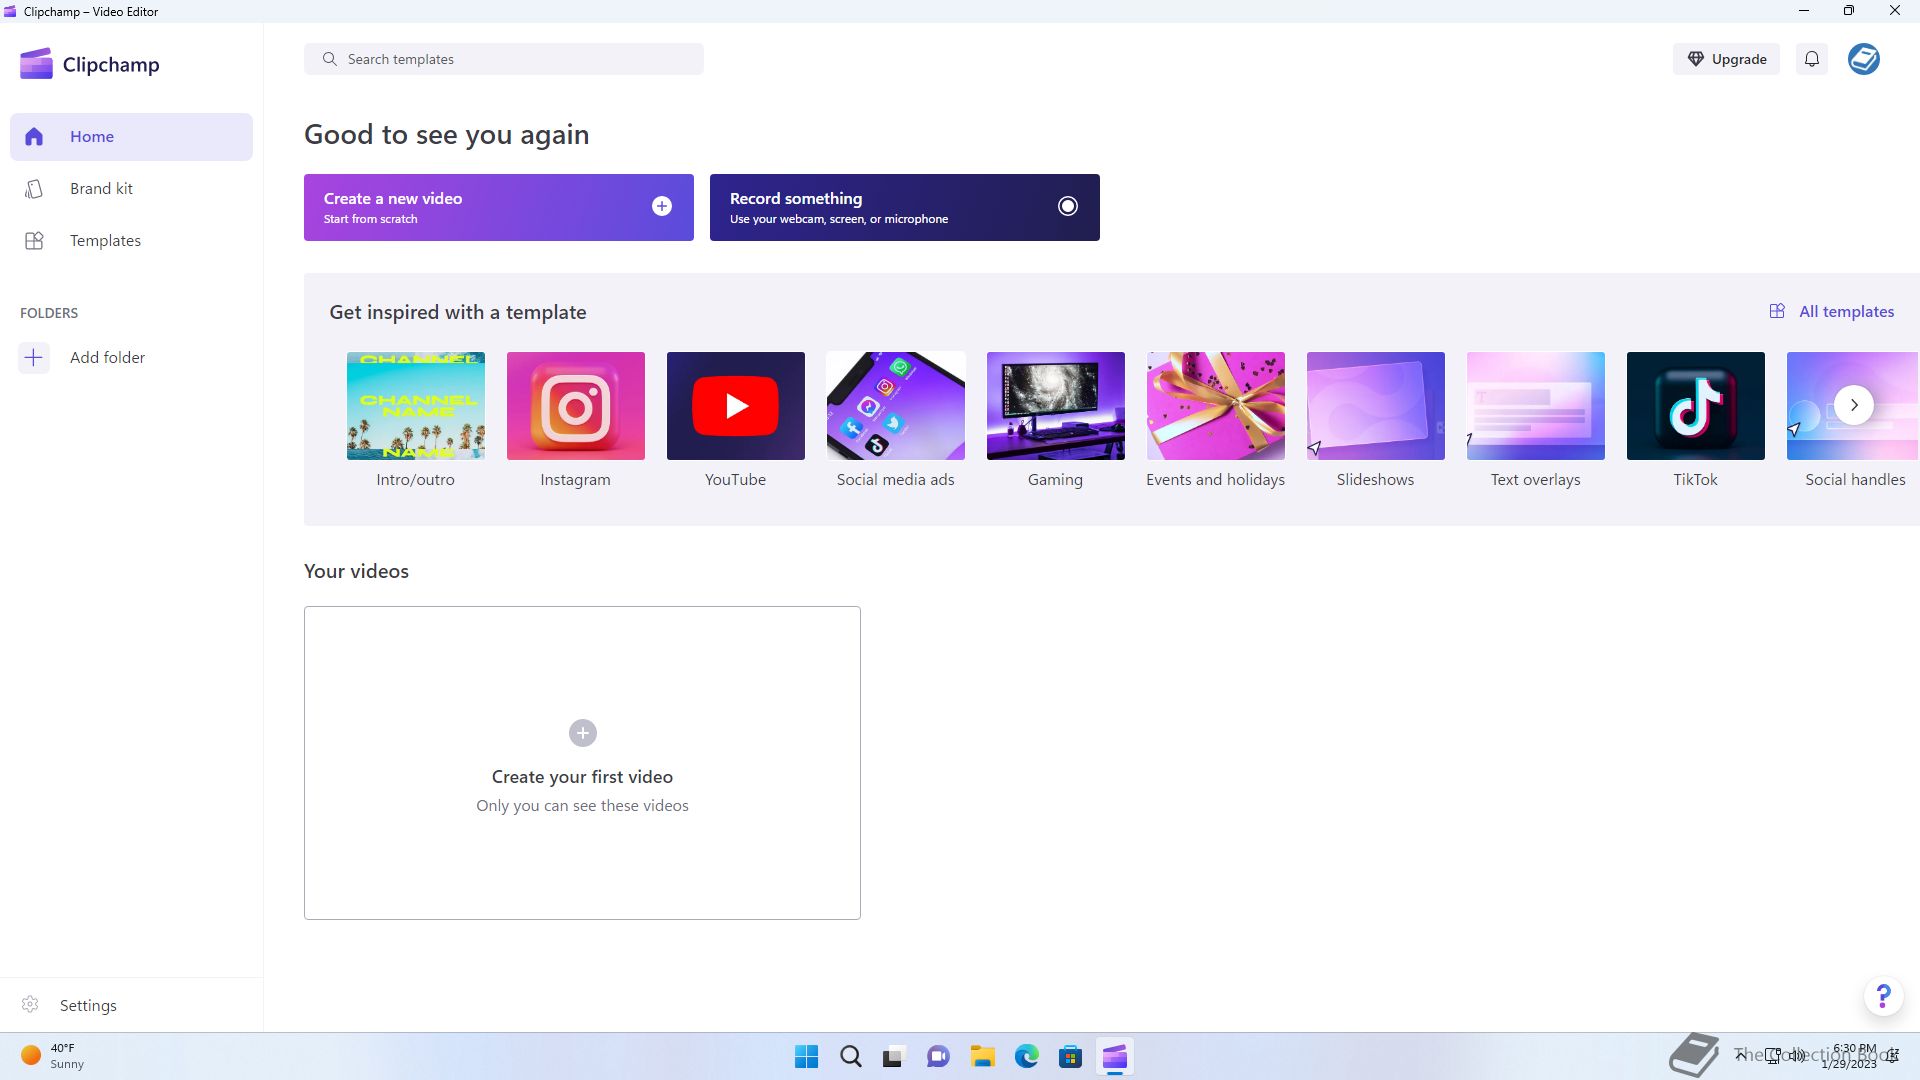This screenshot has height=1080, width=1920.
Task: Launch Microsoft Edge from taskbar
Action: point(1027,1057)
